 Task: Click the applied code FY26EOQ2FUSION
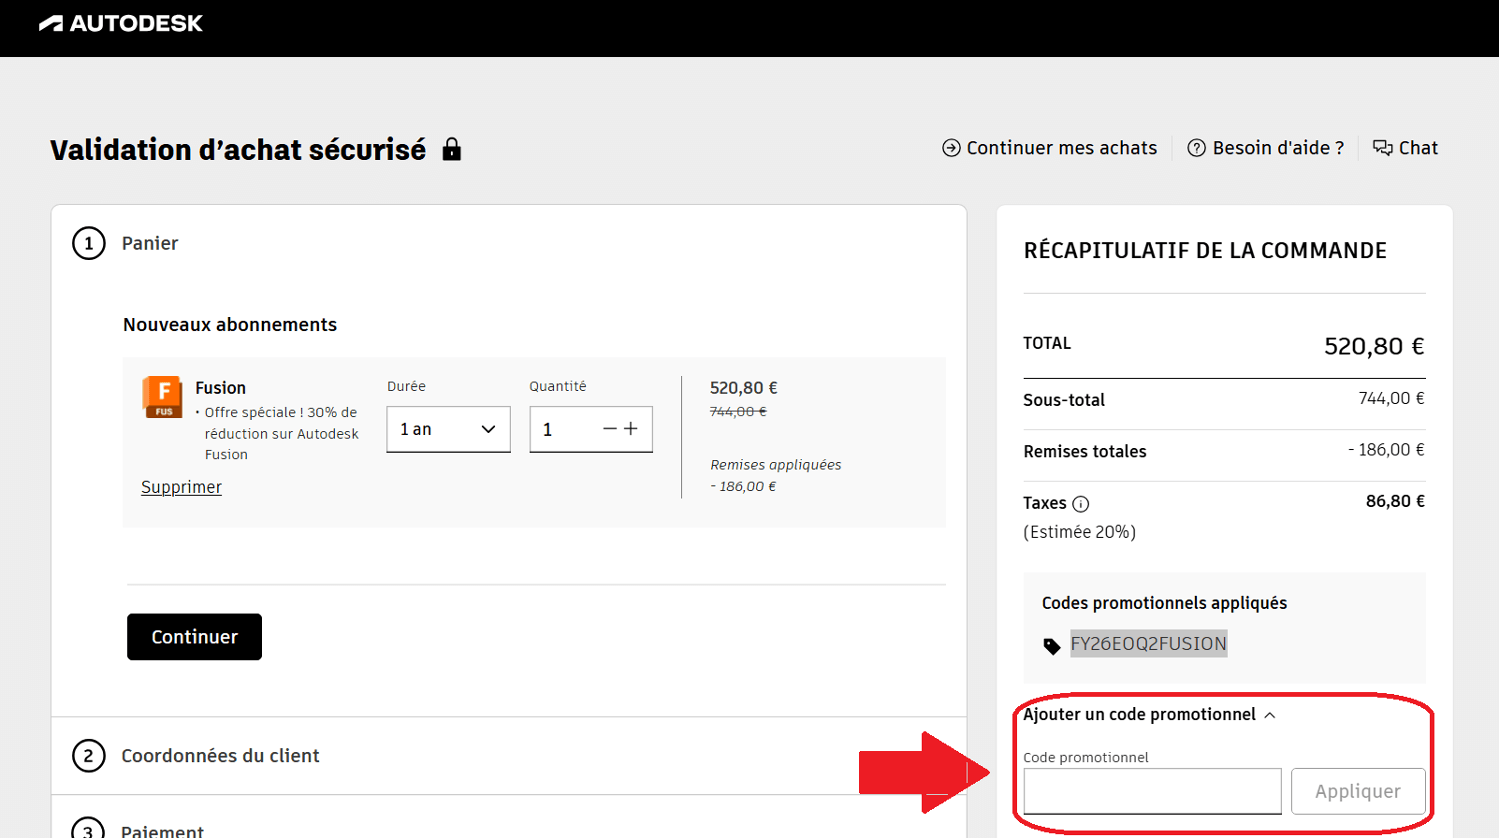tap(1148, 644)
